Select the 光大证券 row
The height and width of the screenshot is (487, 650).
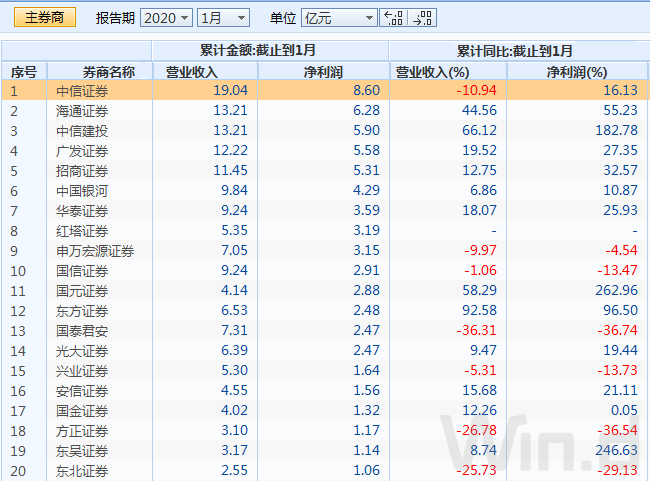[x=324, y=350]
